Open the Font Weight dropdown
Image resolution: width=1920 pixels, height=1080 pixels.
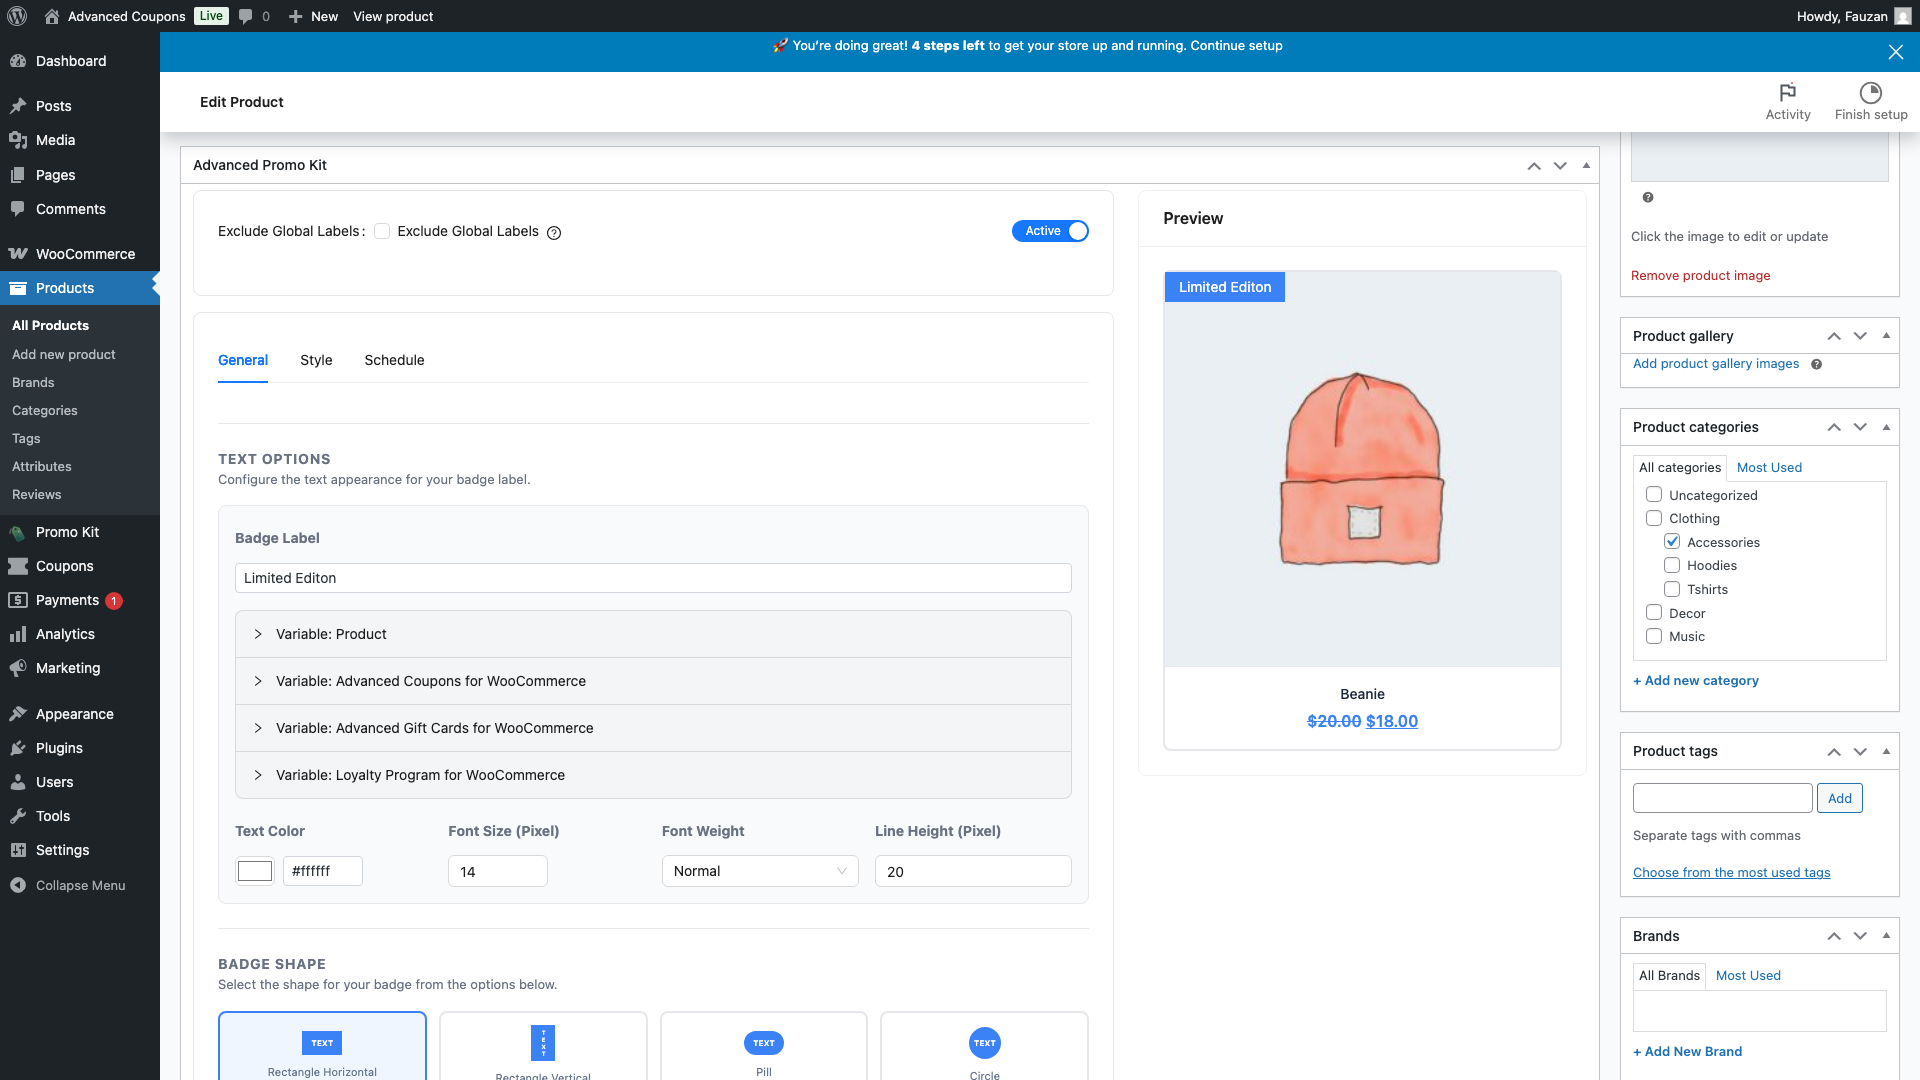point(759,871)
